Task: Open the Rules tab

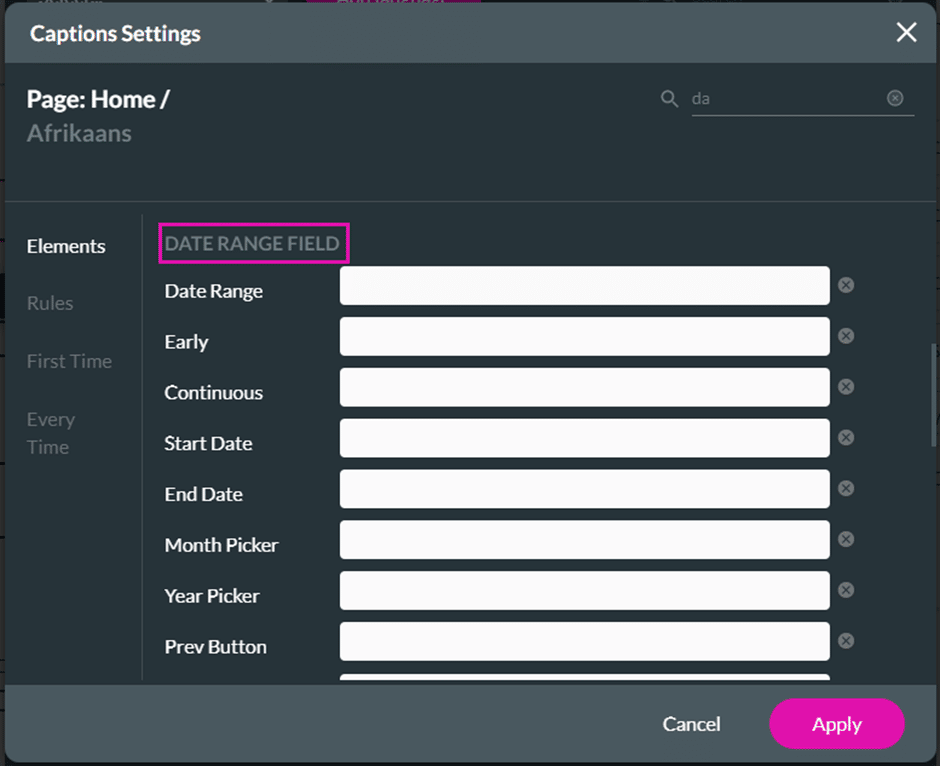Action: pos(50,303)
